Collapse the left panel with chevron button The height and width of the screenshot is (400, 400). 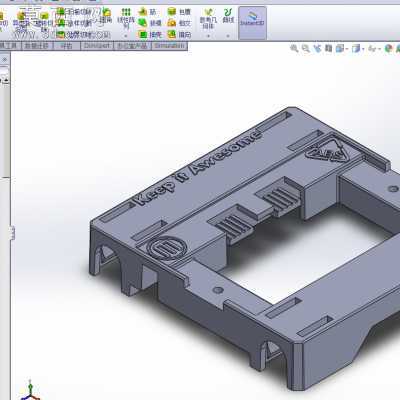(5, 59)
